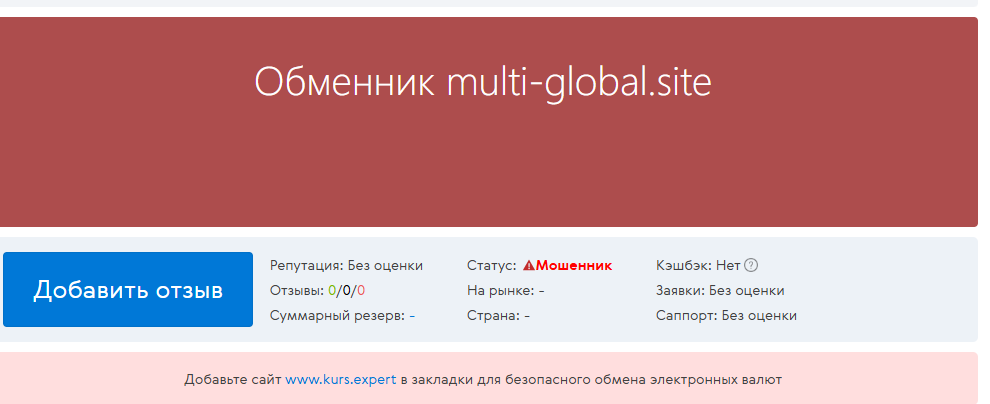This screenshot has width=990, height=404.
Task: Click the green positive reviews count
Action: (331, 291)
